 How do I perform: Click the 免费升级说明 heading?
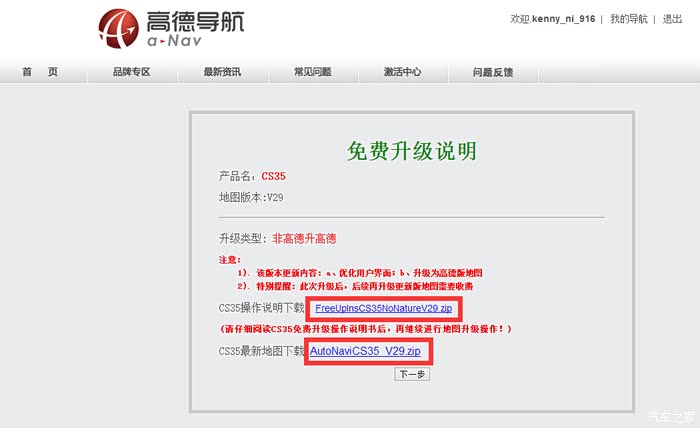point(412,151)
